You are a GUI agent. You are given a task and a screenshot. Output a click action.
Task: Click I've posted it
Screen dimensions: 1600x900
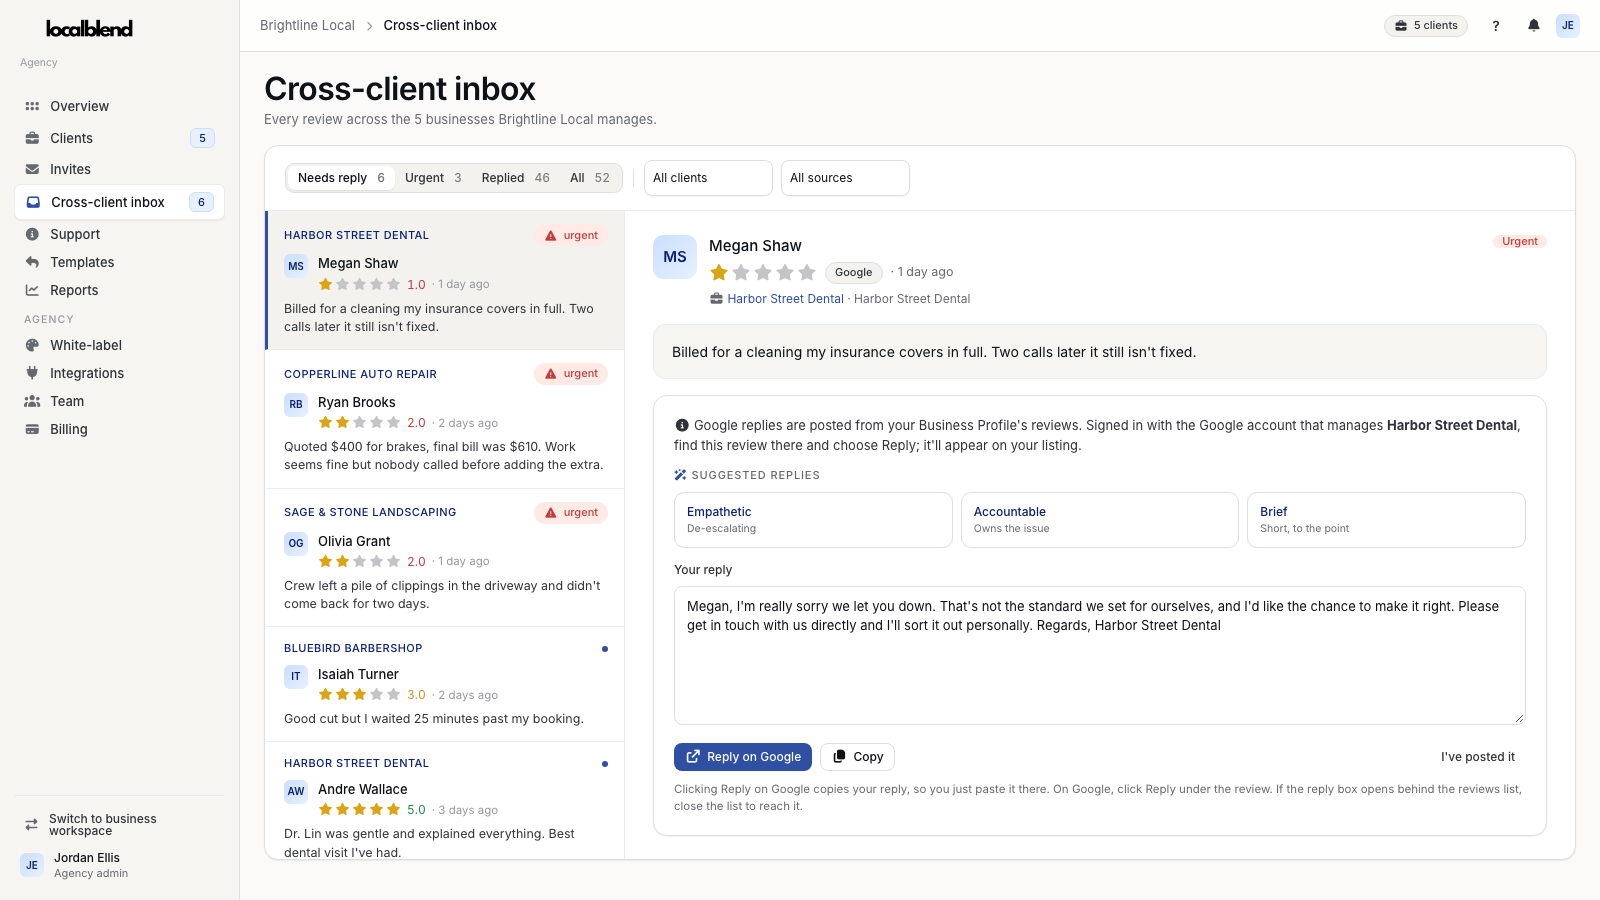click(1477, 757)
